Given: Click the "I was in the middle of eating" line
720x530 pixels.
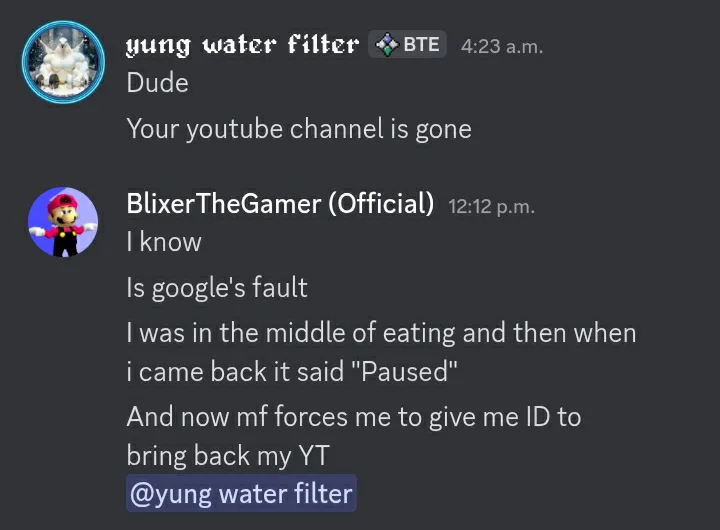Looking at the screenshot, I should (380, 333).
